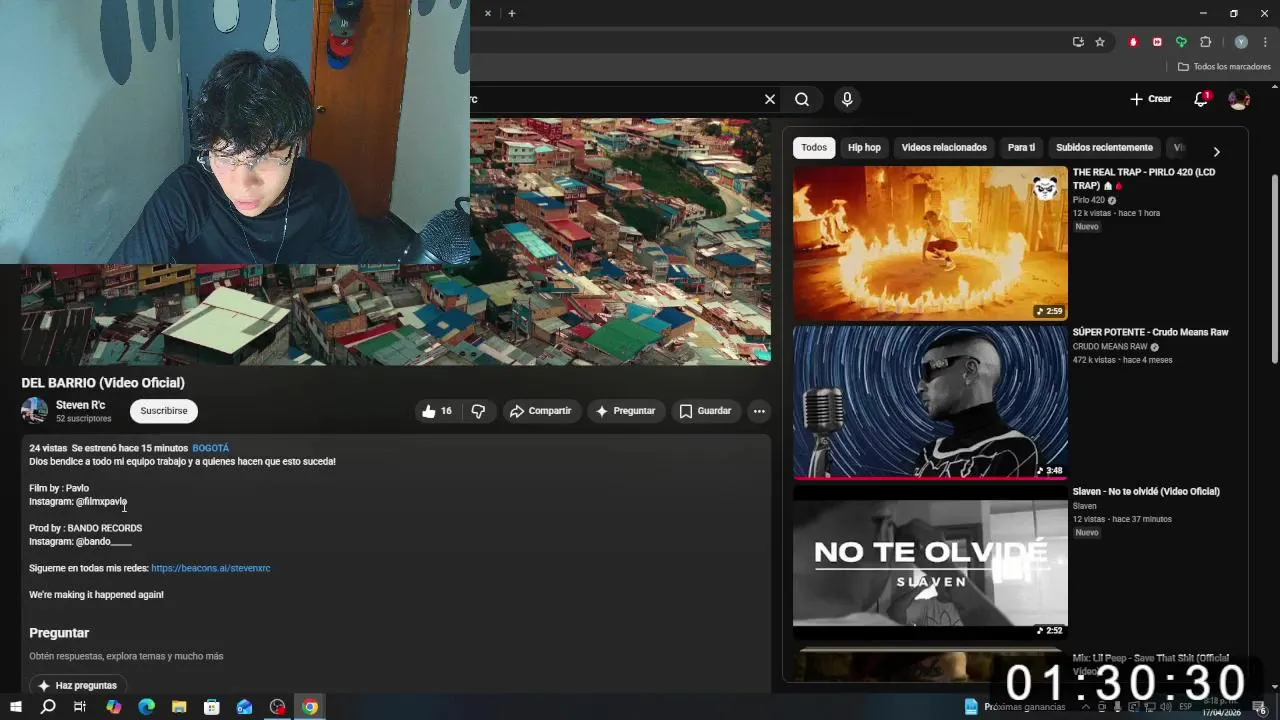Open Steven R'c channel name link
Screen dimensions: 1280x720
point(80,405)
